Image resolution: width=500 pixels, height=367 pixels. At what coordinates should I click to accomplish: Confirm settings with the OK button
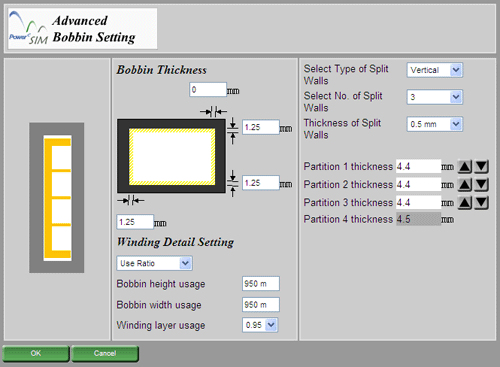pyautogui.click(x=36, y=354)
